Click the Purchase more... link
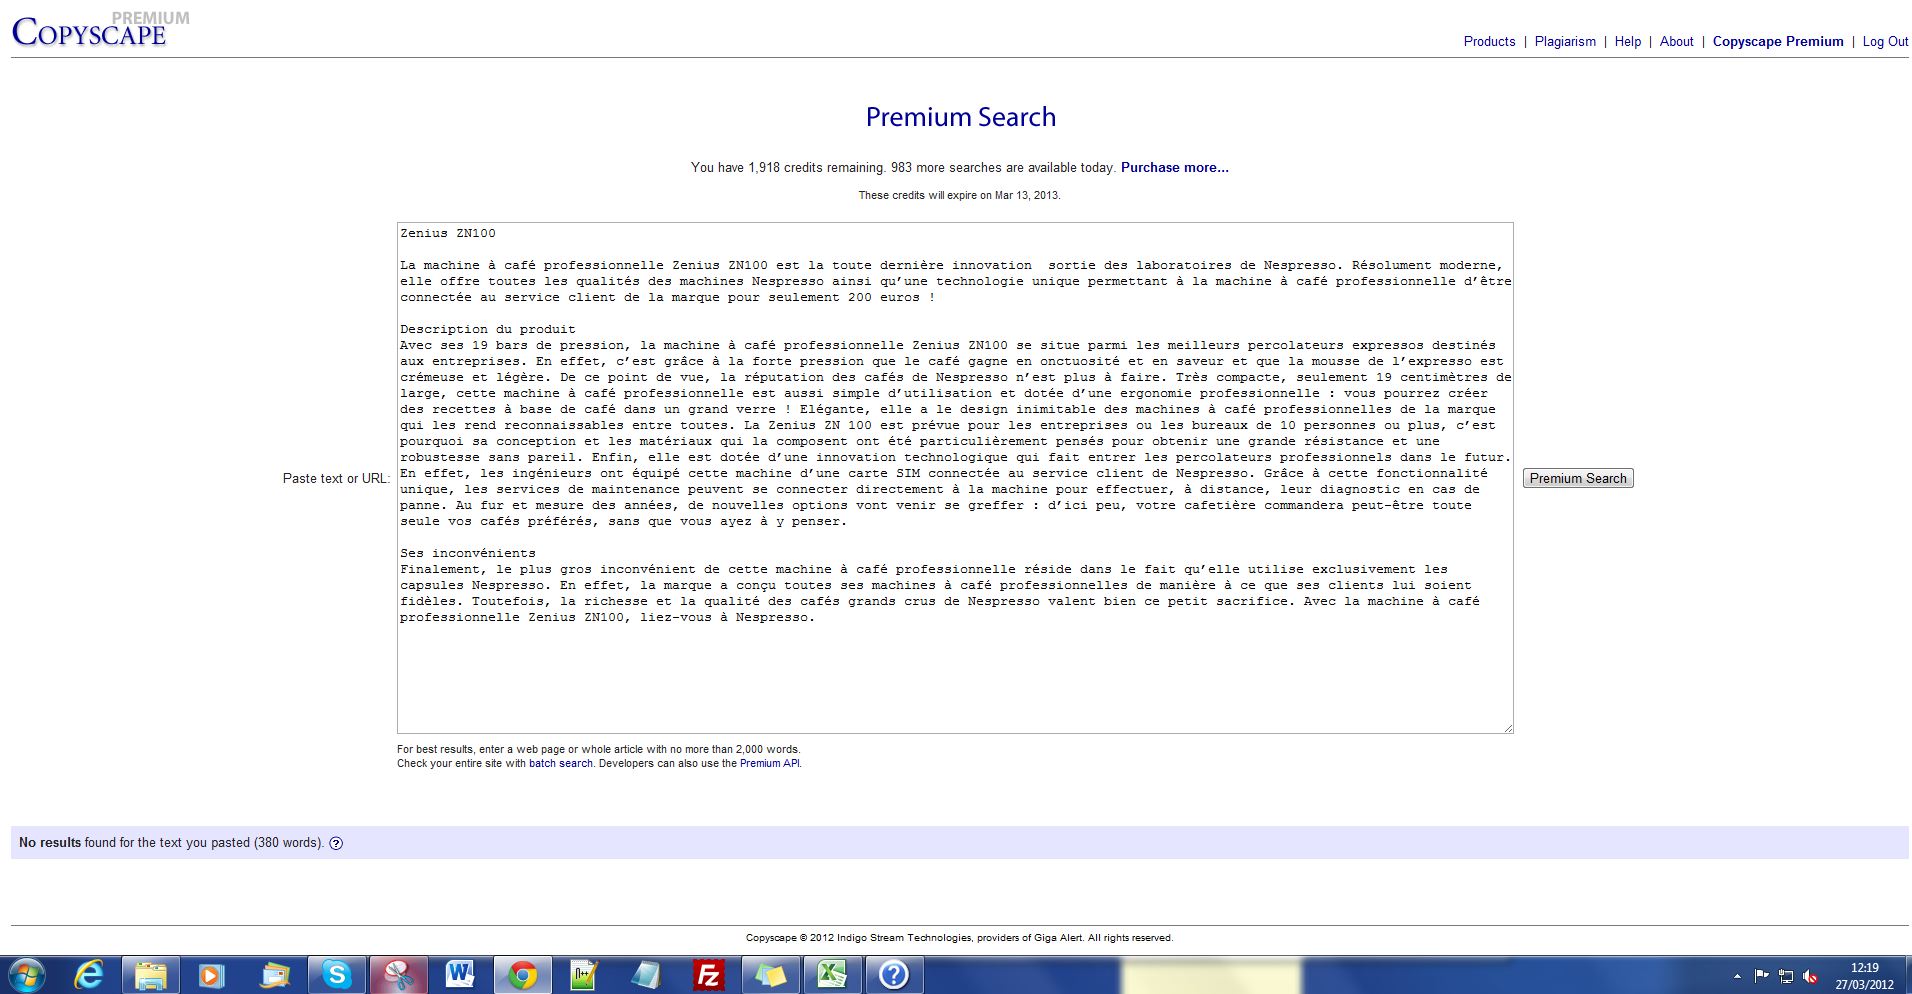1912x994 pixels. pyautogui.click(x=1174, y=168)
